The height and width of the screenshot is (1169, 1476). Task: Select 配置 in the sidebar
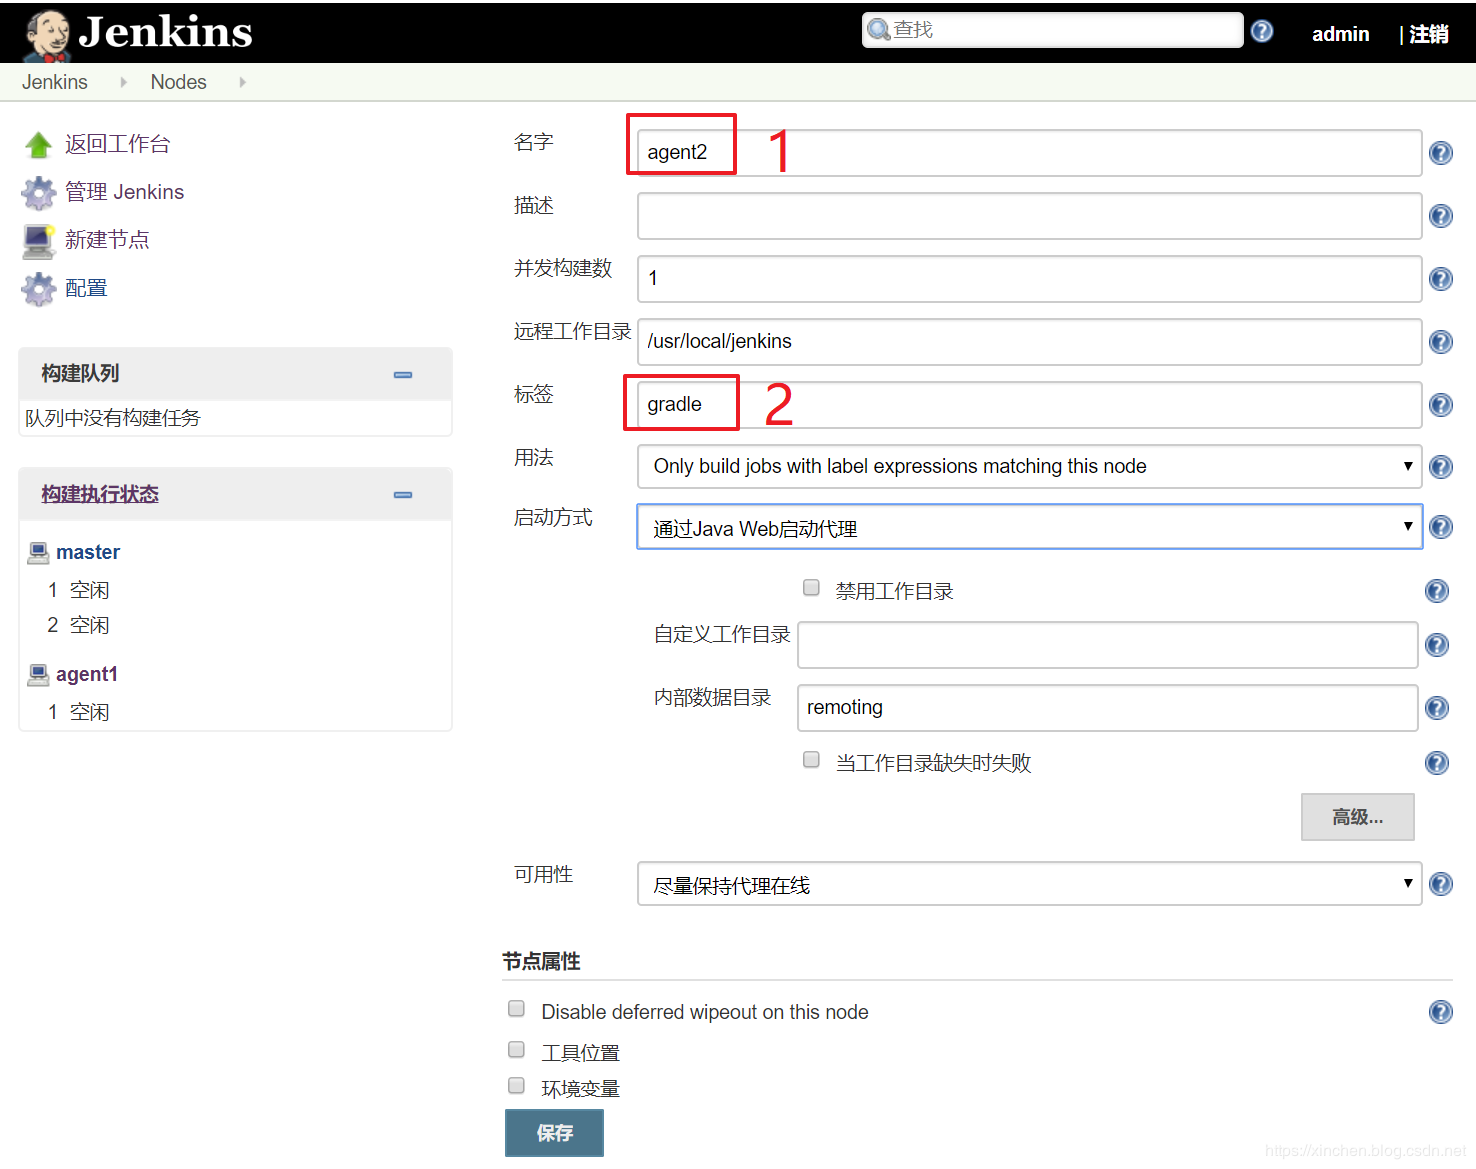[86, 288]
